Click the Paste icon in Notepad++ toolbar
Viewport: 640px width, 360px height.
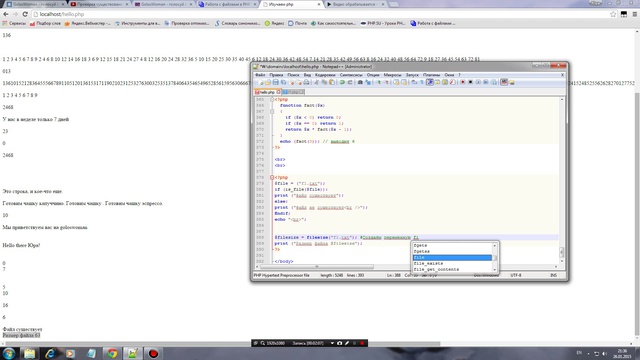(x=331, y=82)
